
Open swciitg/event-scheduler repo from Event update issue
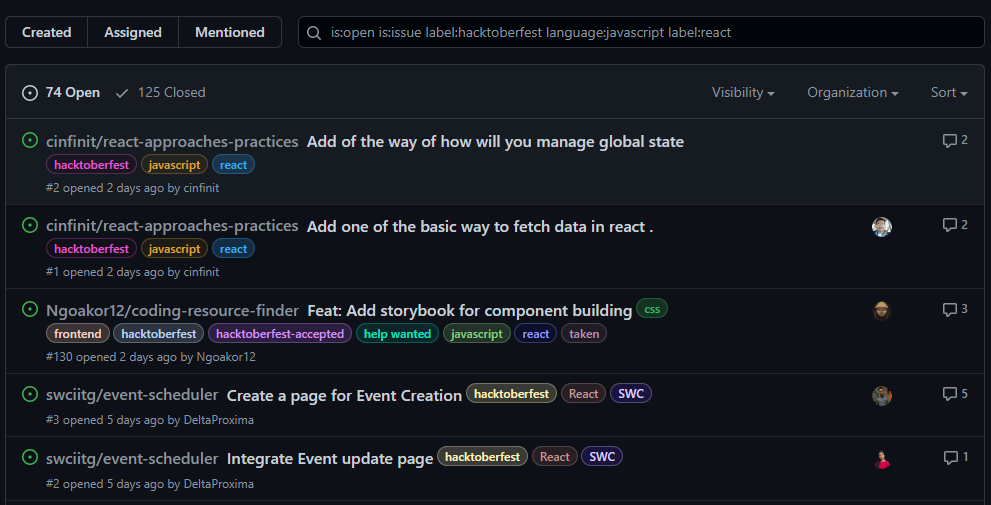click(132, 458)
